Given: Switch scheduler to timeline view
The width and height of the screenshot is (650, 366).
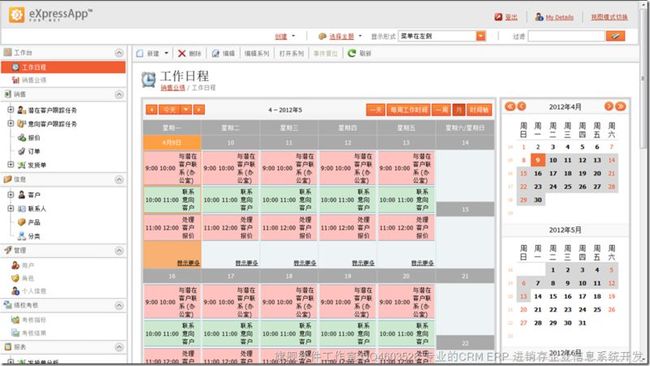Looking at the screenshot, I should 480,109.
